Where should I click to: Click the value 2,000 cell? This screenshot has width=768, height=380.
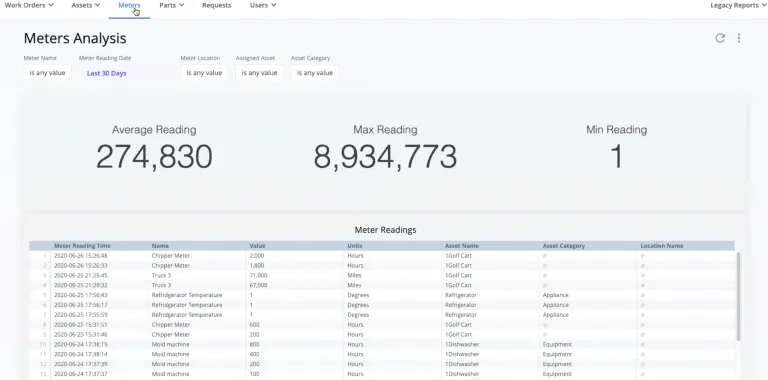coord(257,256)
